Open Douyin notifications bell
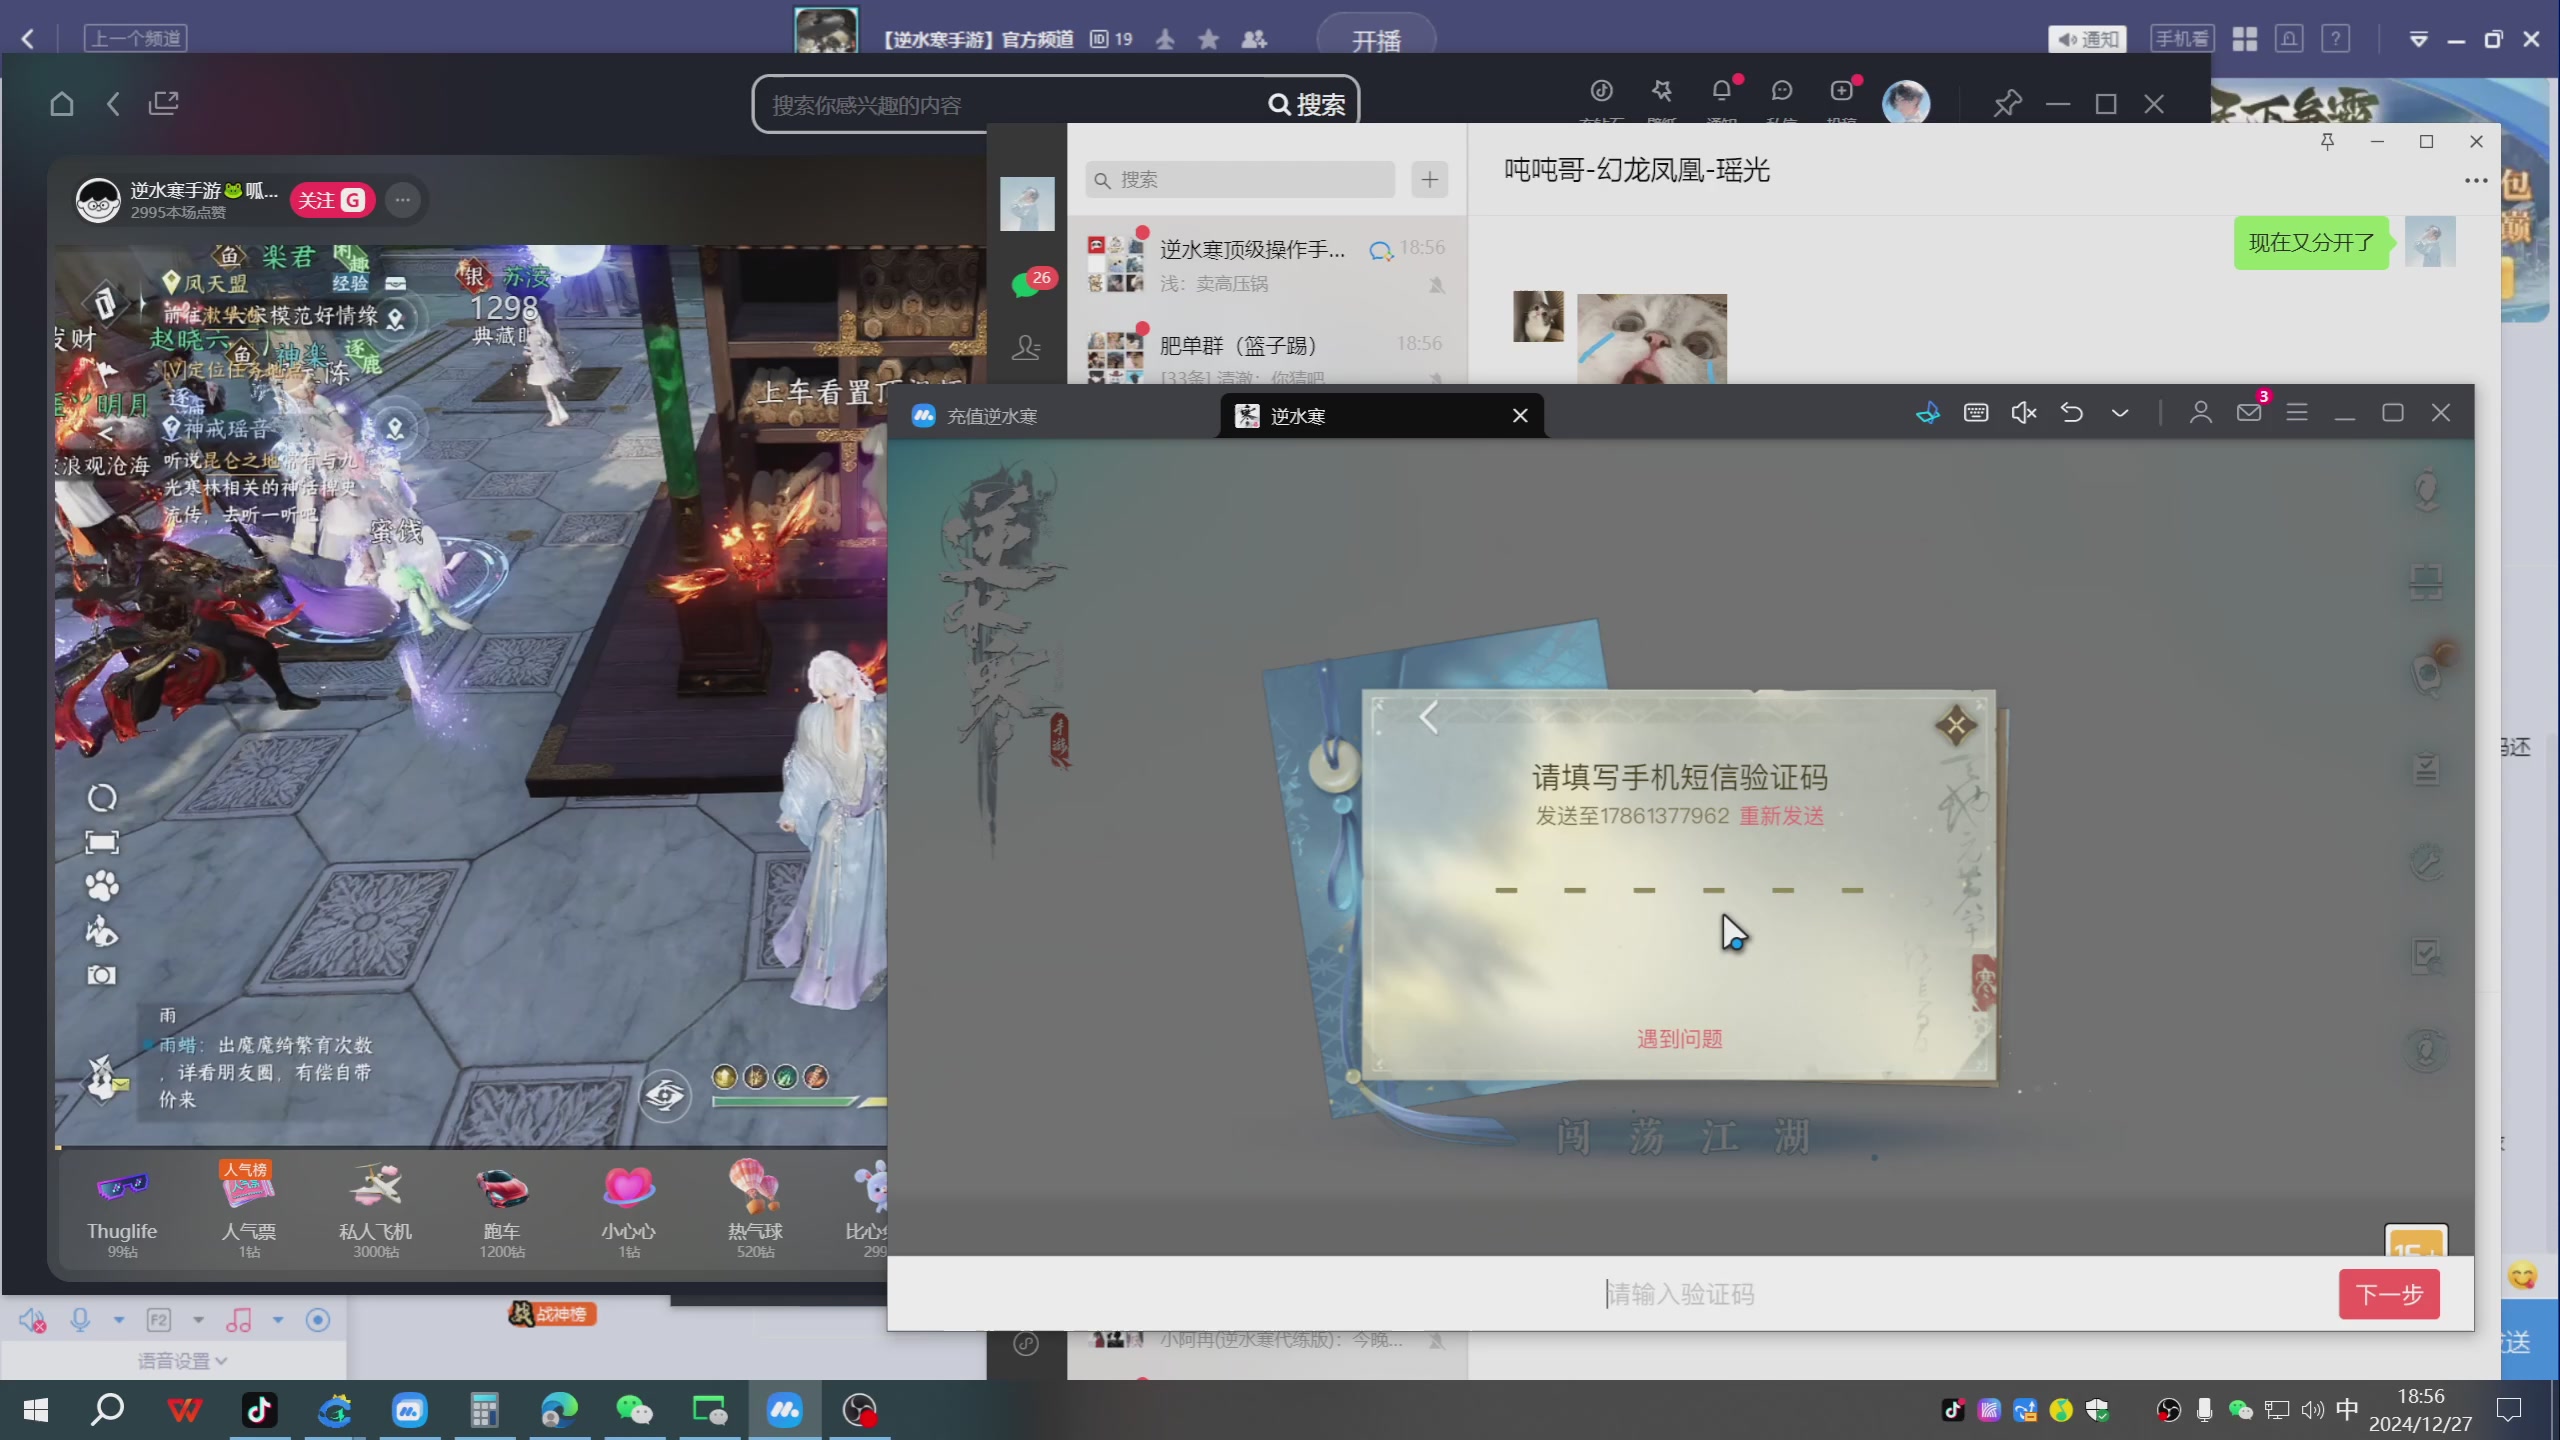The height and width of the screenshot is (1440, 2560). (1721, 91)
